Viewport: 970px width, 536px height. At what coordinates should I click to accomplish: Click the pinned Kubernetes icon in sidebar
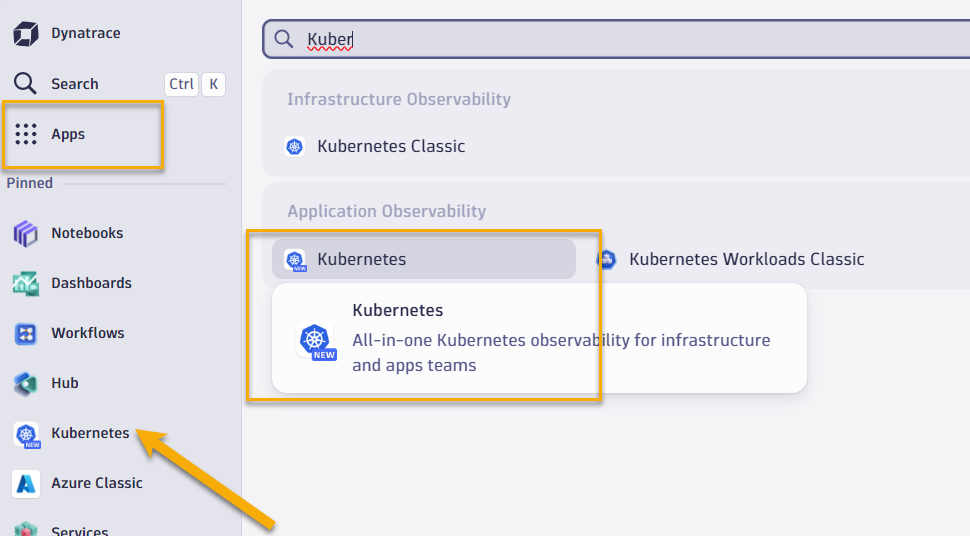coord(26,434)
